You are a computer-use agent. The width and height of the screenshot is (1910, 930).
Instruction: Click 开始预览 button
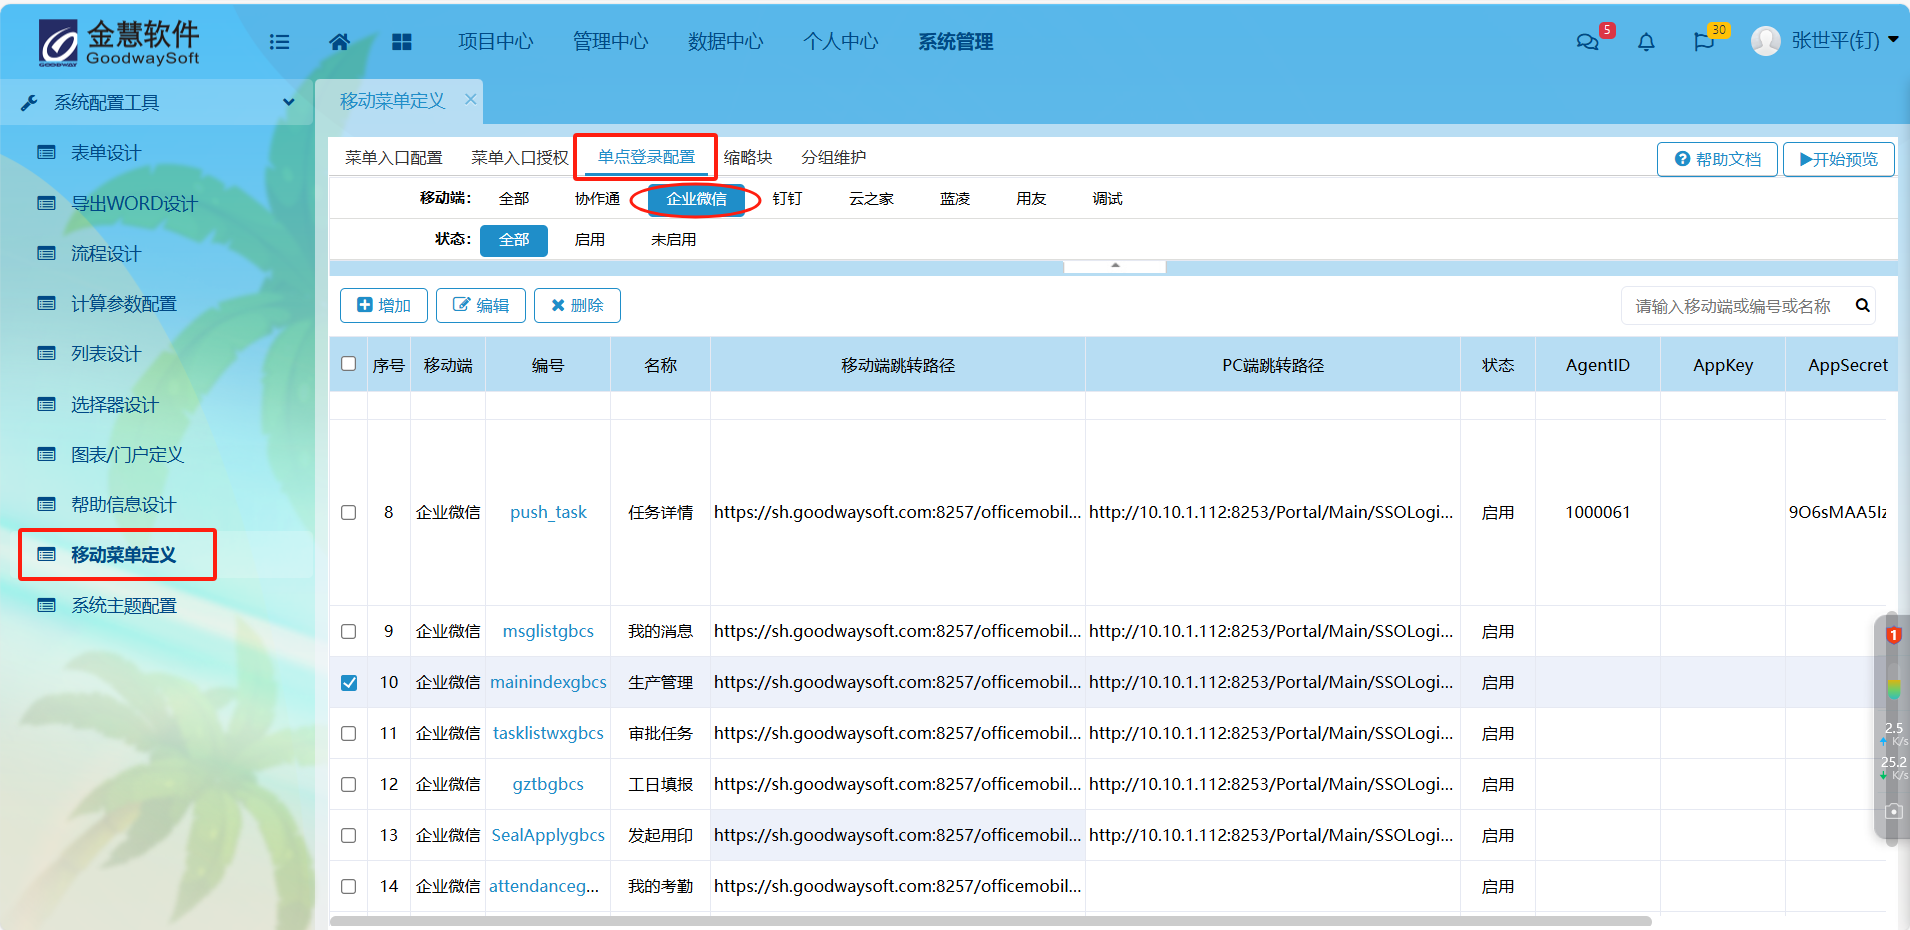pos(1838,159)
